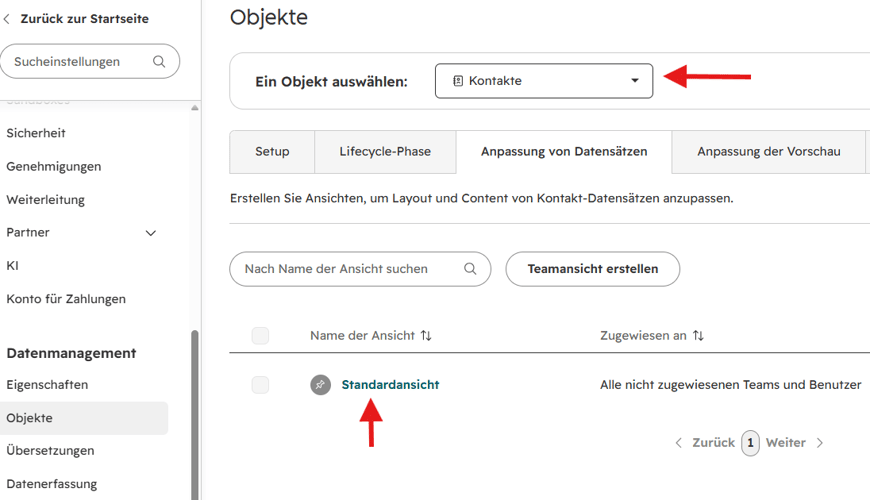Toggle the select-all checkbox in table header
Screen dimensions: 870x500
(260, 336)
